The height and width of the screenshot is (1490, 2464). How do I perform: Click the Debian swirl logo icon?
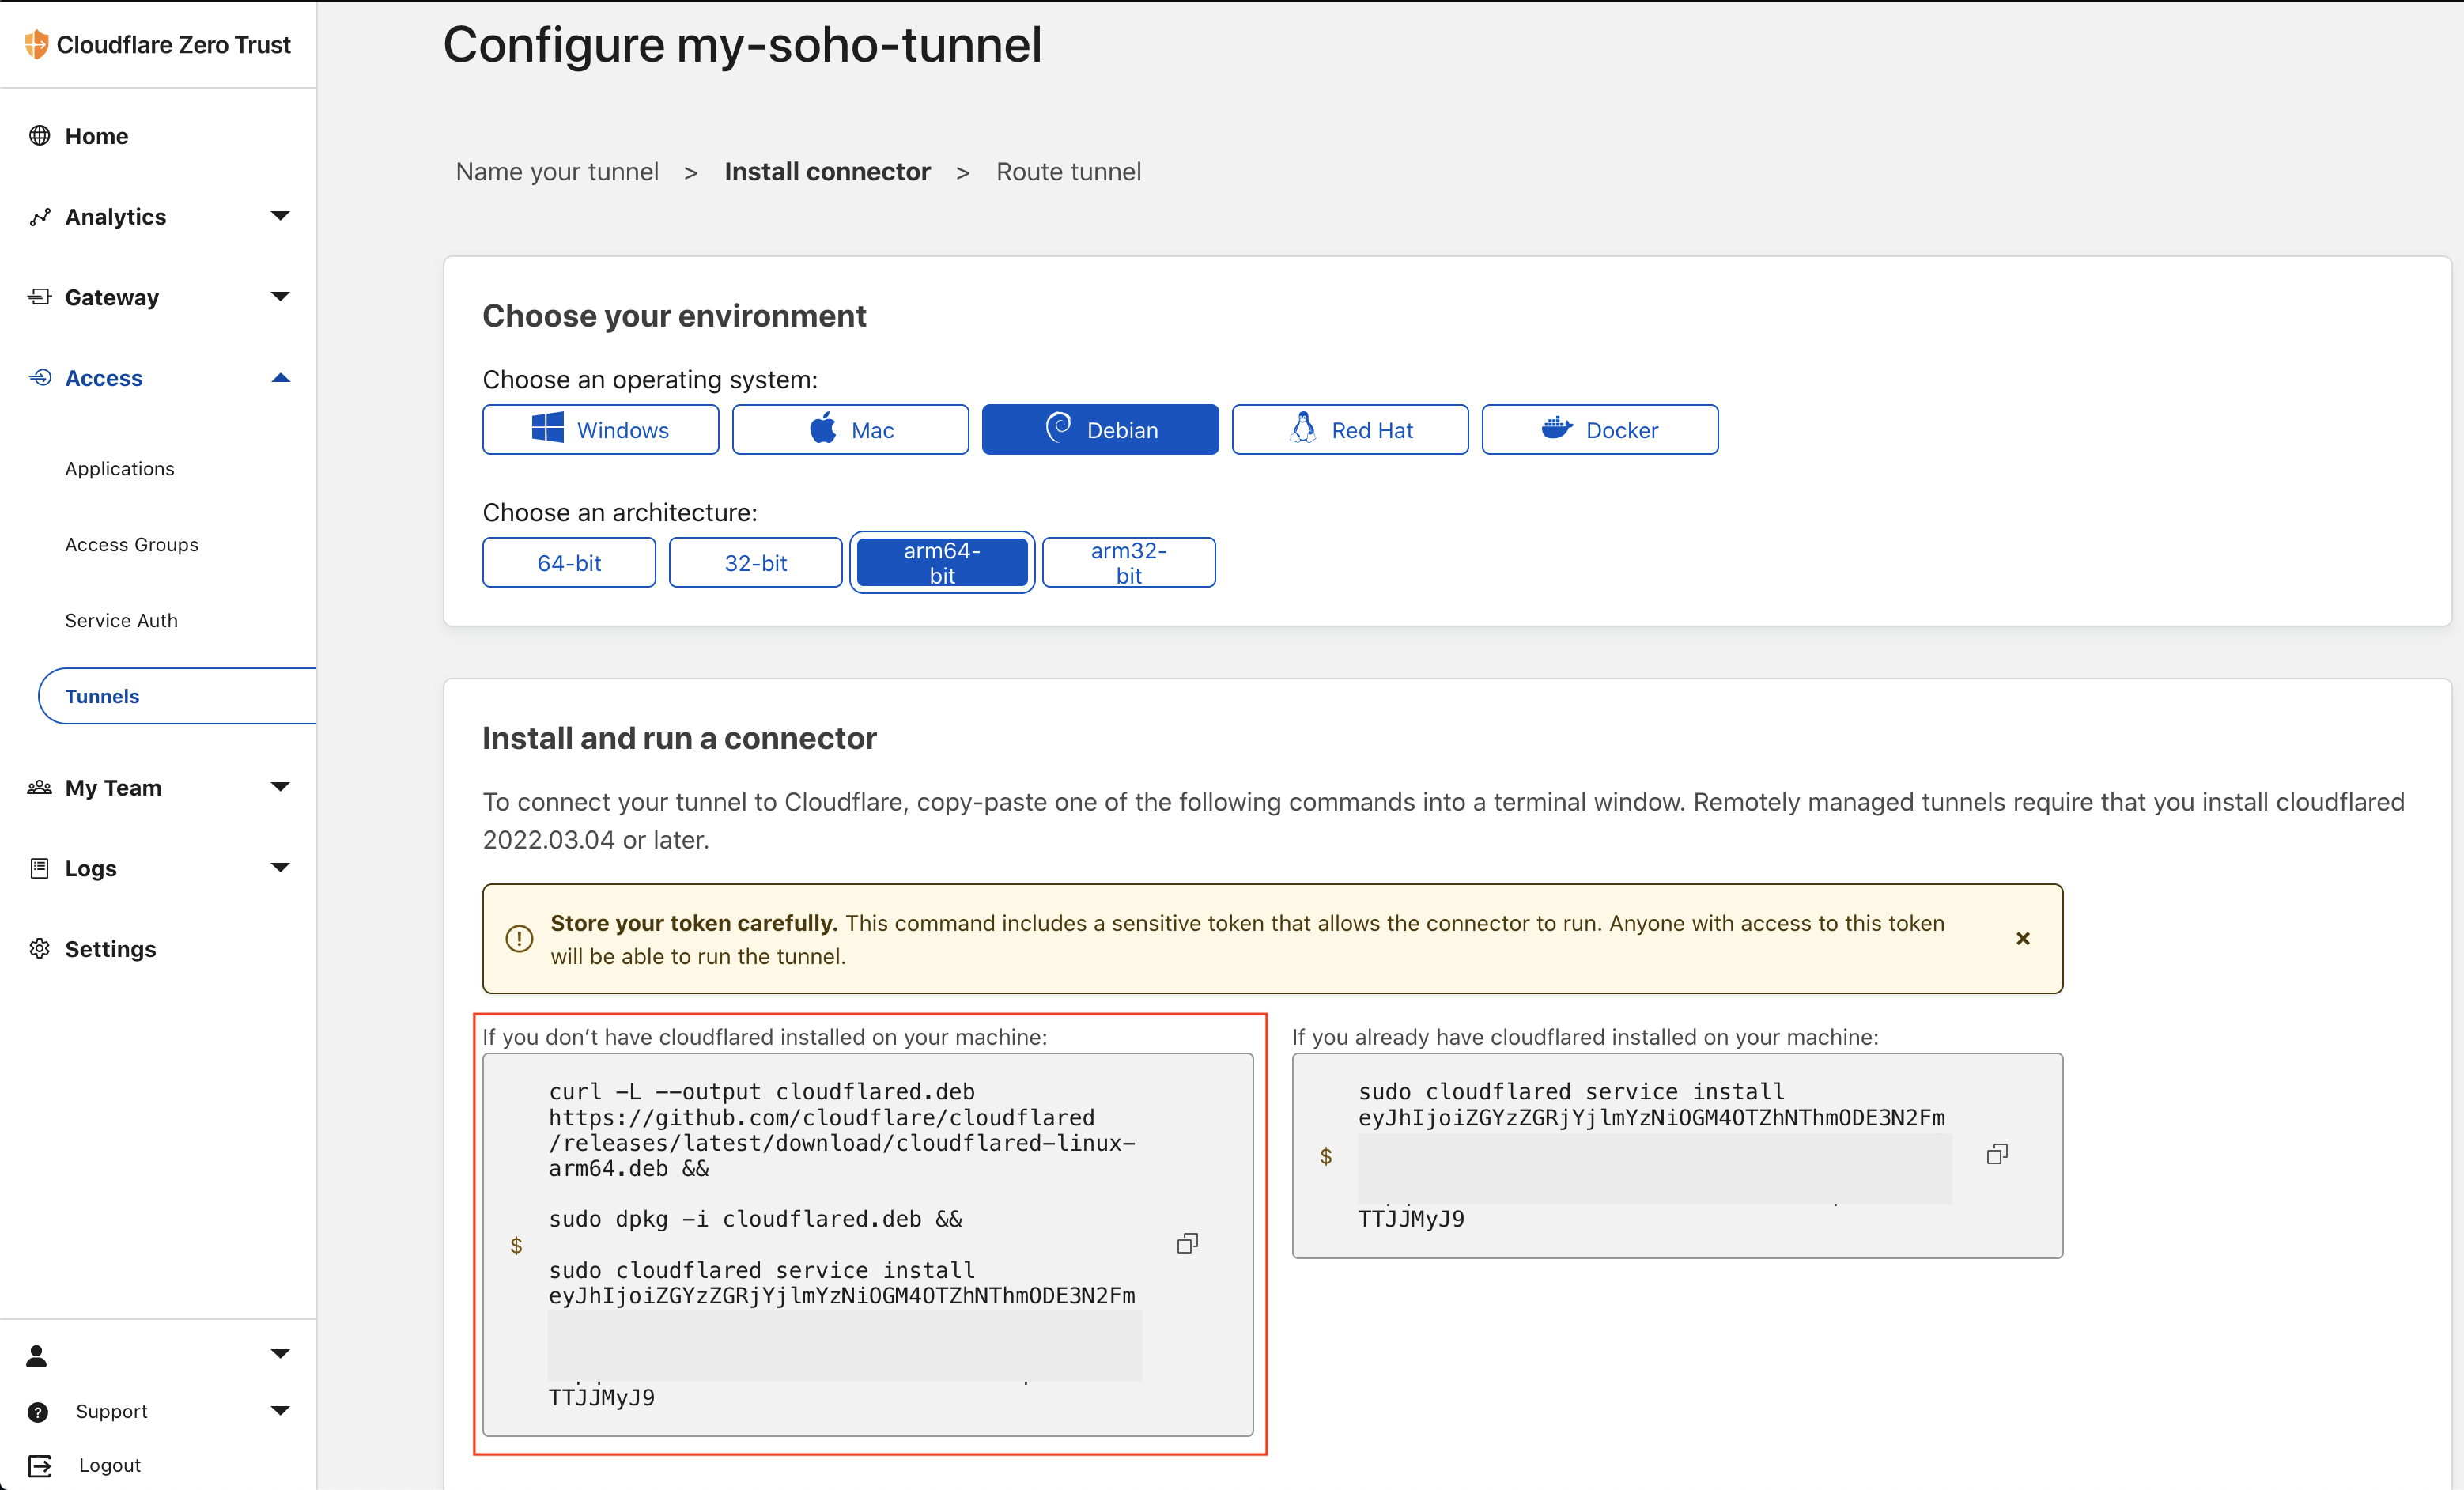[x=1058, y=427]
